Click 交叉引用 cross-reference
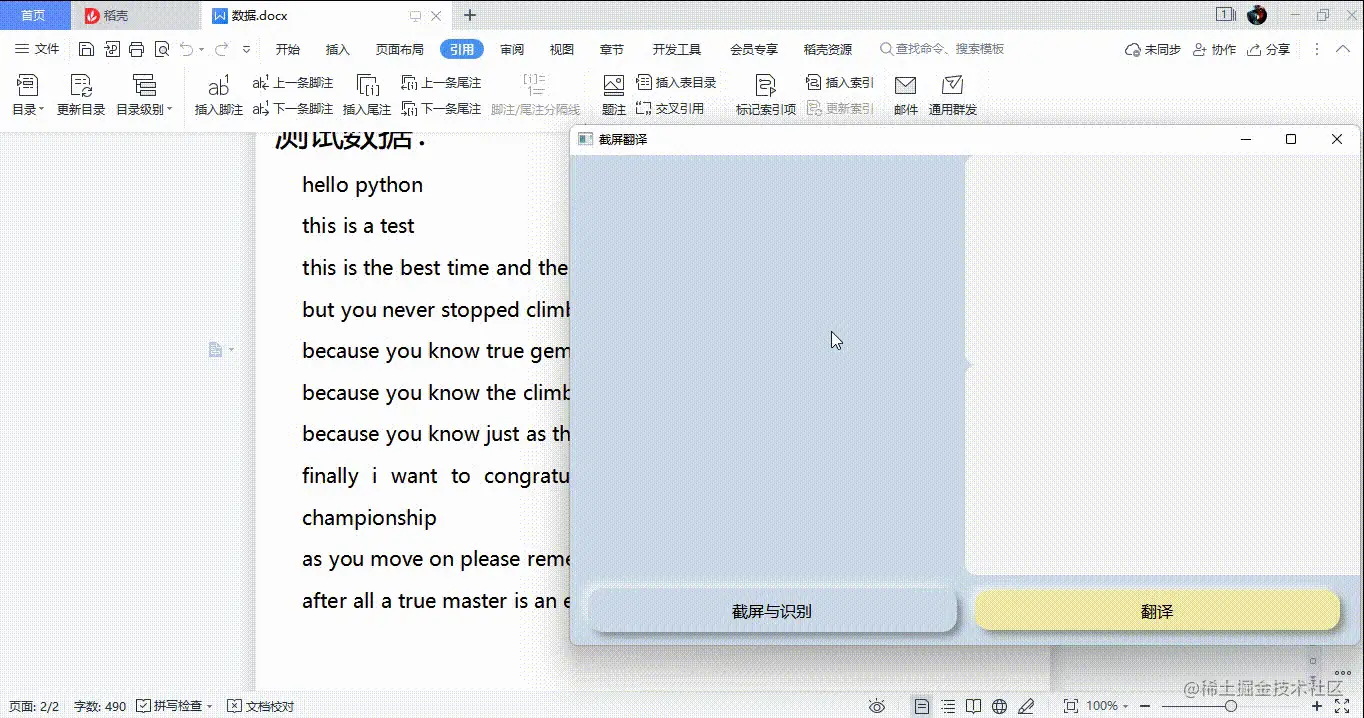This screenshot has height=718, width=1364. [x=670, y=109]
